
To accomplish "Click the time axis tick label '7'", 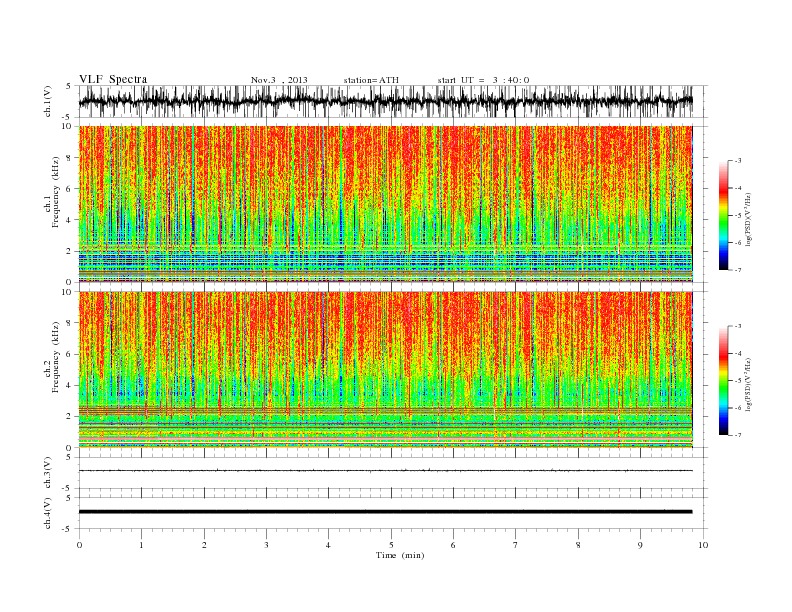I will (x=516, y=545).
